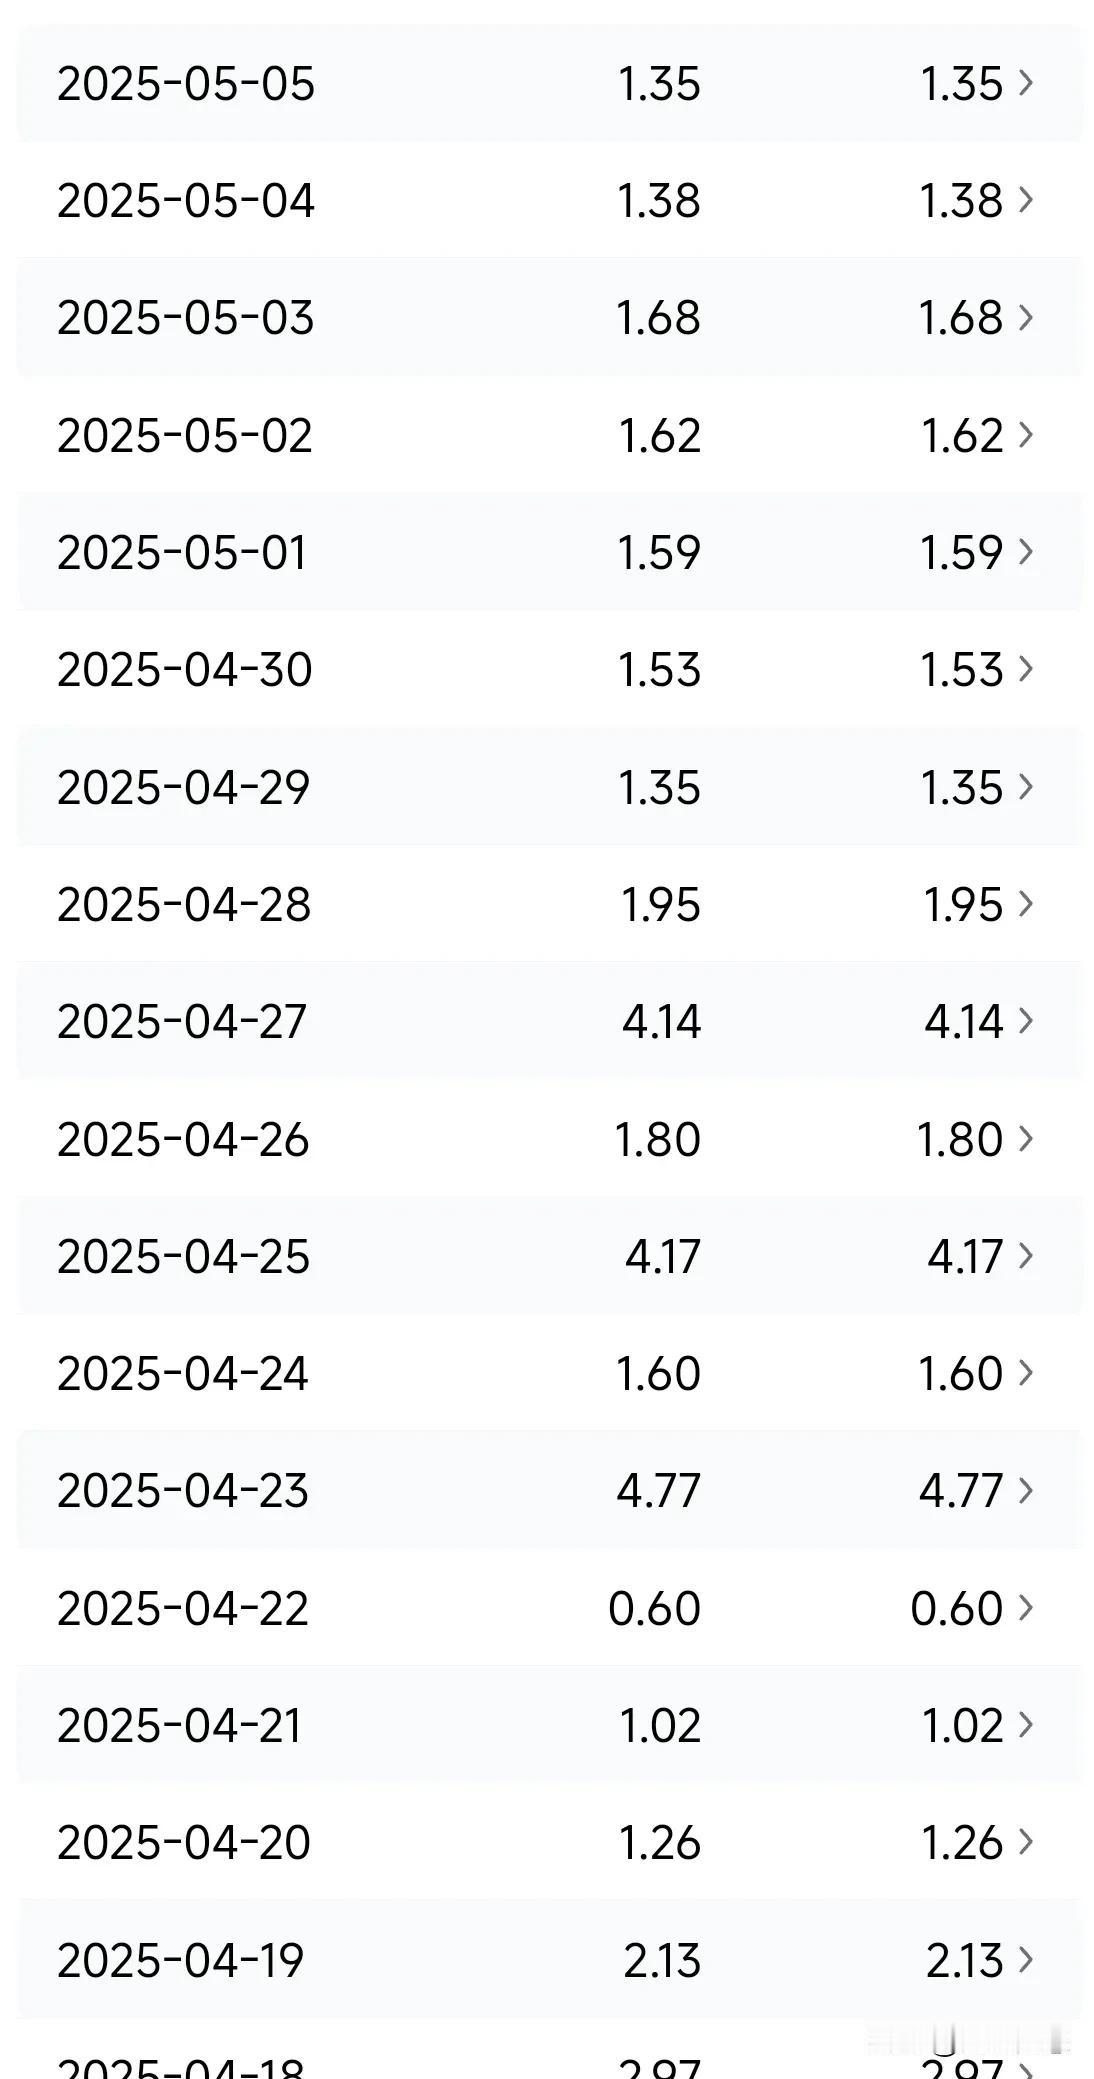
Task: Click the middle 1.02 value on 2025-04-21
Action: click(660, 1726)
